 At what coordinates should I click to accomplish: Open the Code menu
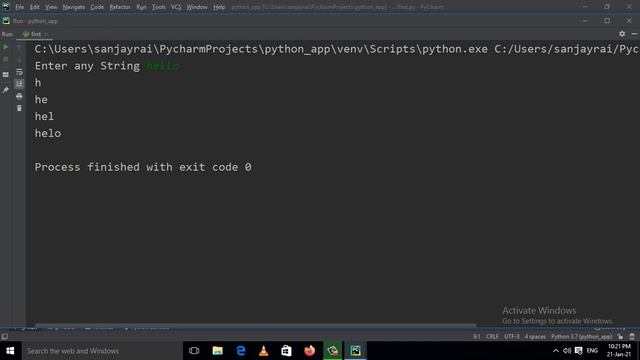click(x=97, y=7)
